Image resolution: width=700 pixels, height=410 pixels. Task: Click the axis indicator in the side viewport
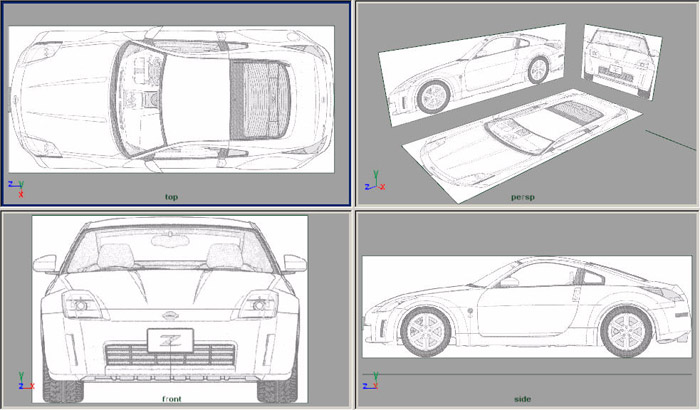[371, 383]
